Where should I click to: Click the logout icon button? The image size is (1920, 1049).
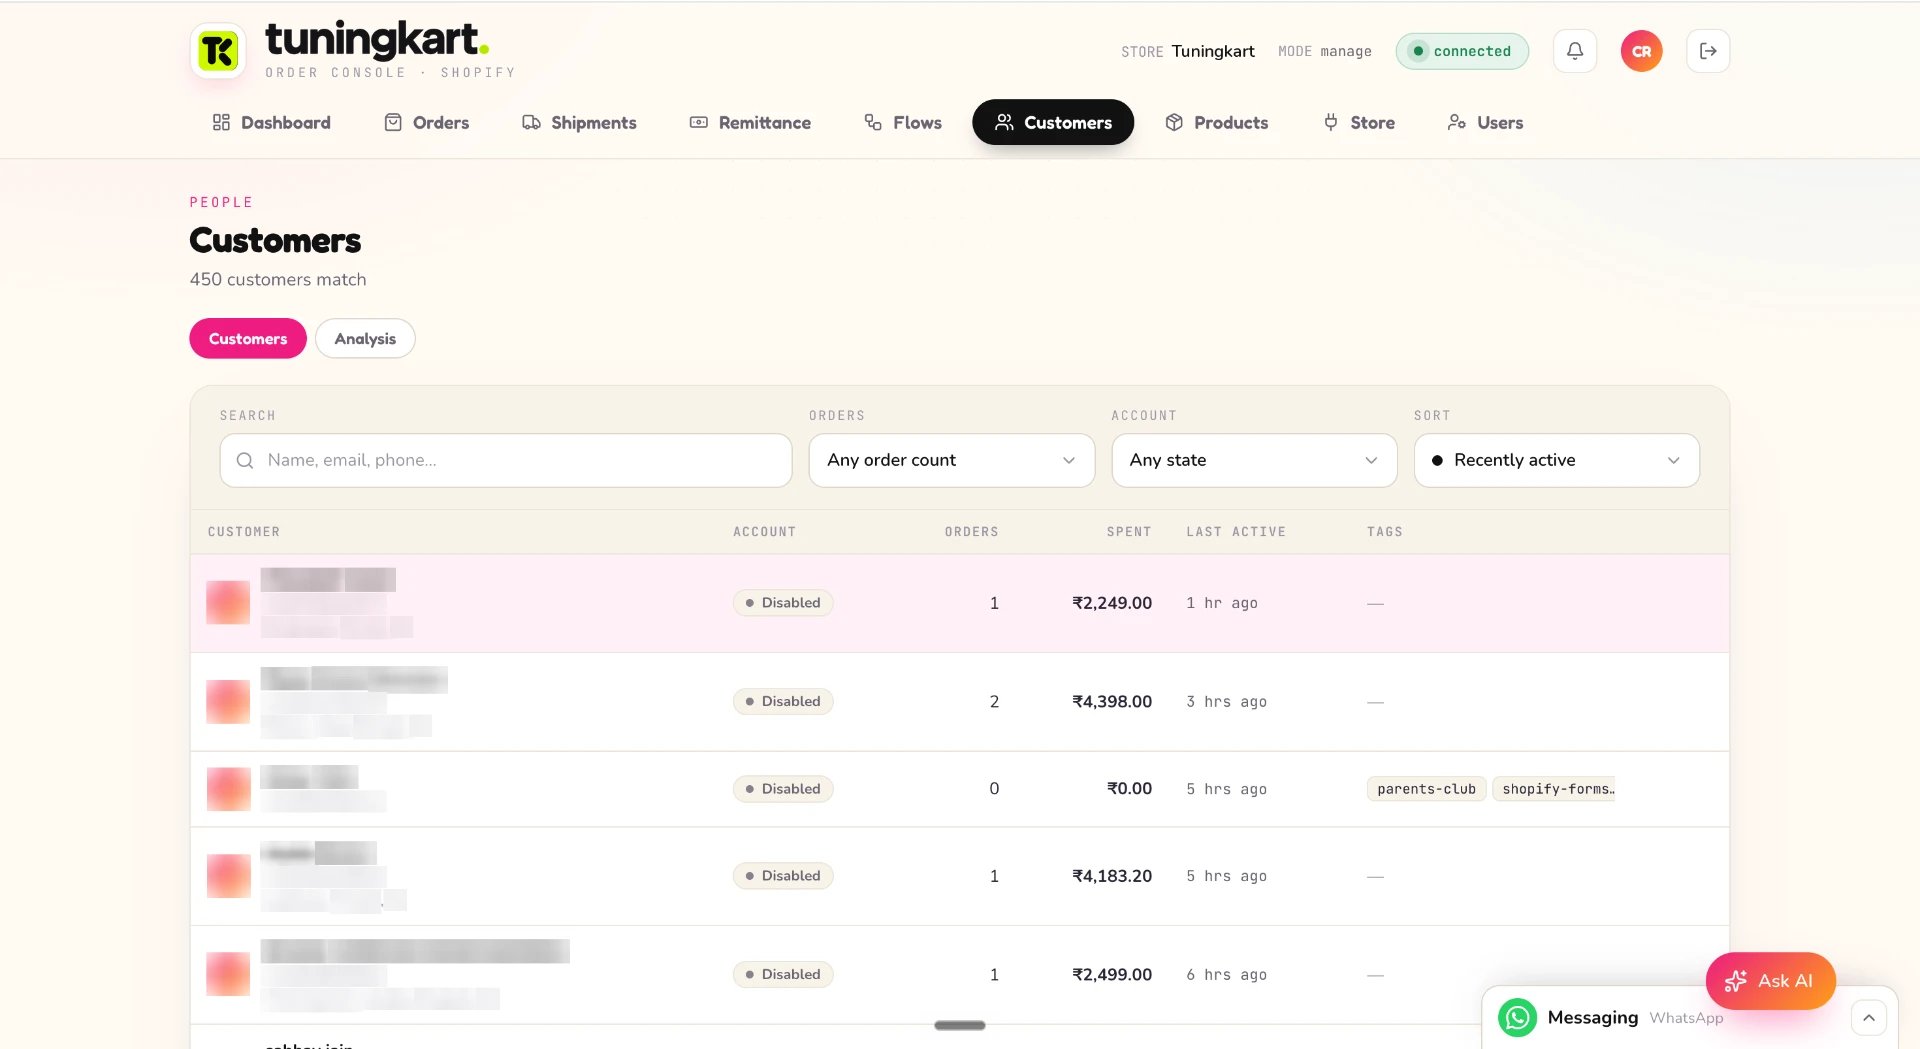point(1707,51)
